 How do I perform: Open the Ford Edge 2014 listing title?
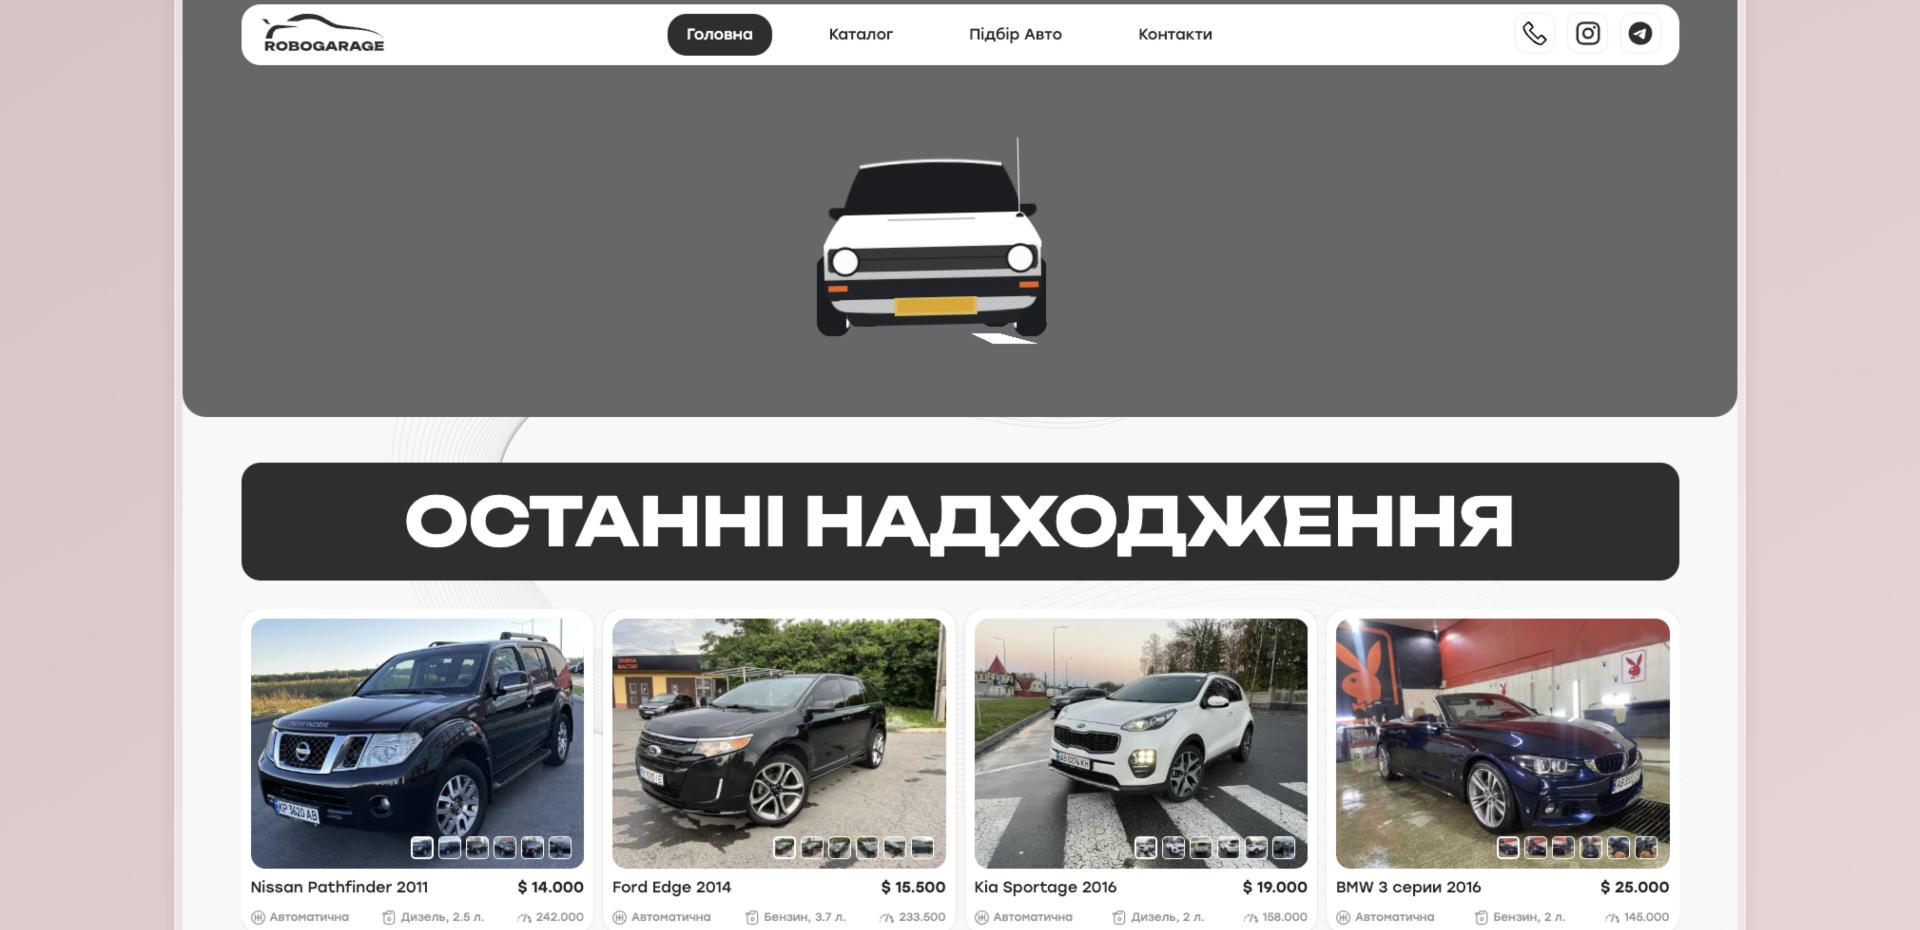point(671,887)
